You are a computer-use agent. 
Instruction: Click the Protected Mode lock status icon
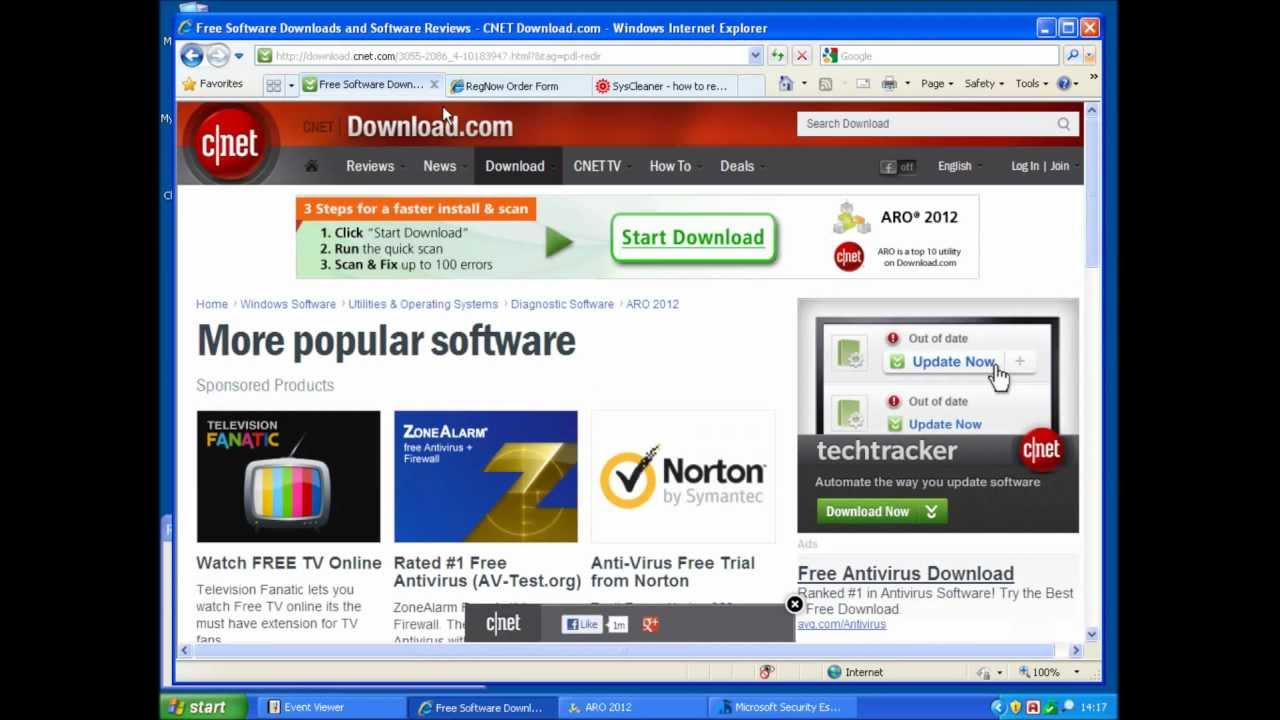pos(985,672)
